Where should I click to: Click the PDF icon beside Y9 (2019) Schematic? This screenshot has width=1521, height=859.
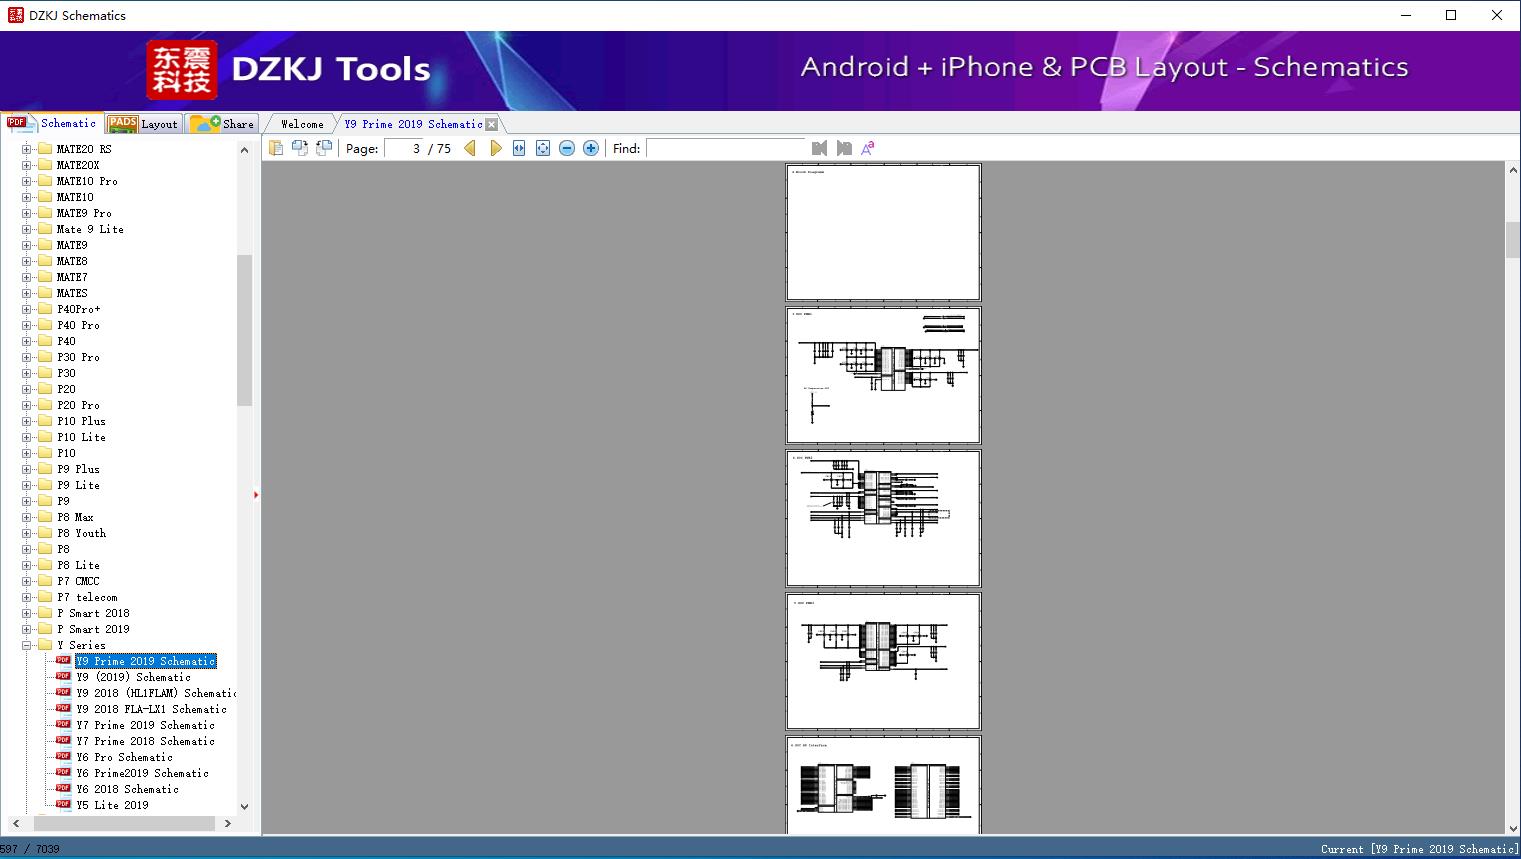[x=63, y=677]
